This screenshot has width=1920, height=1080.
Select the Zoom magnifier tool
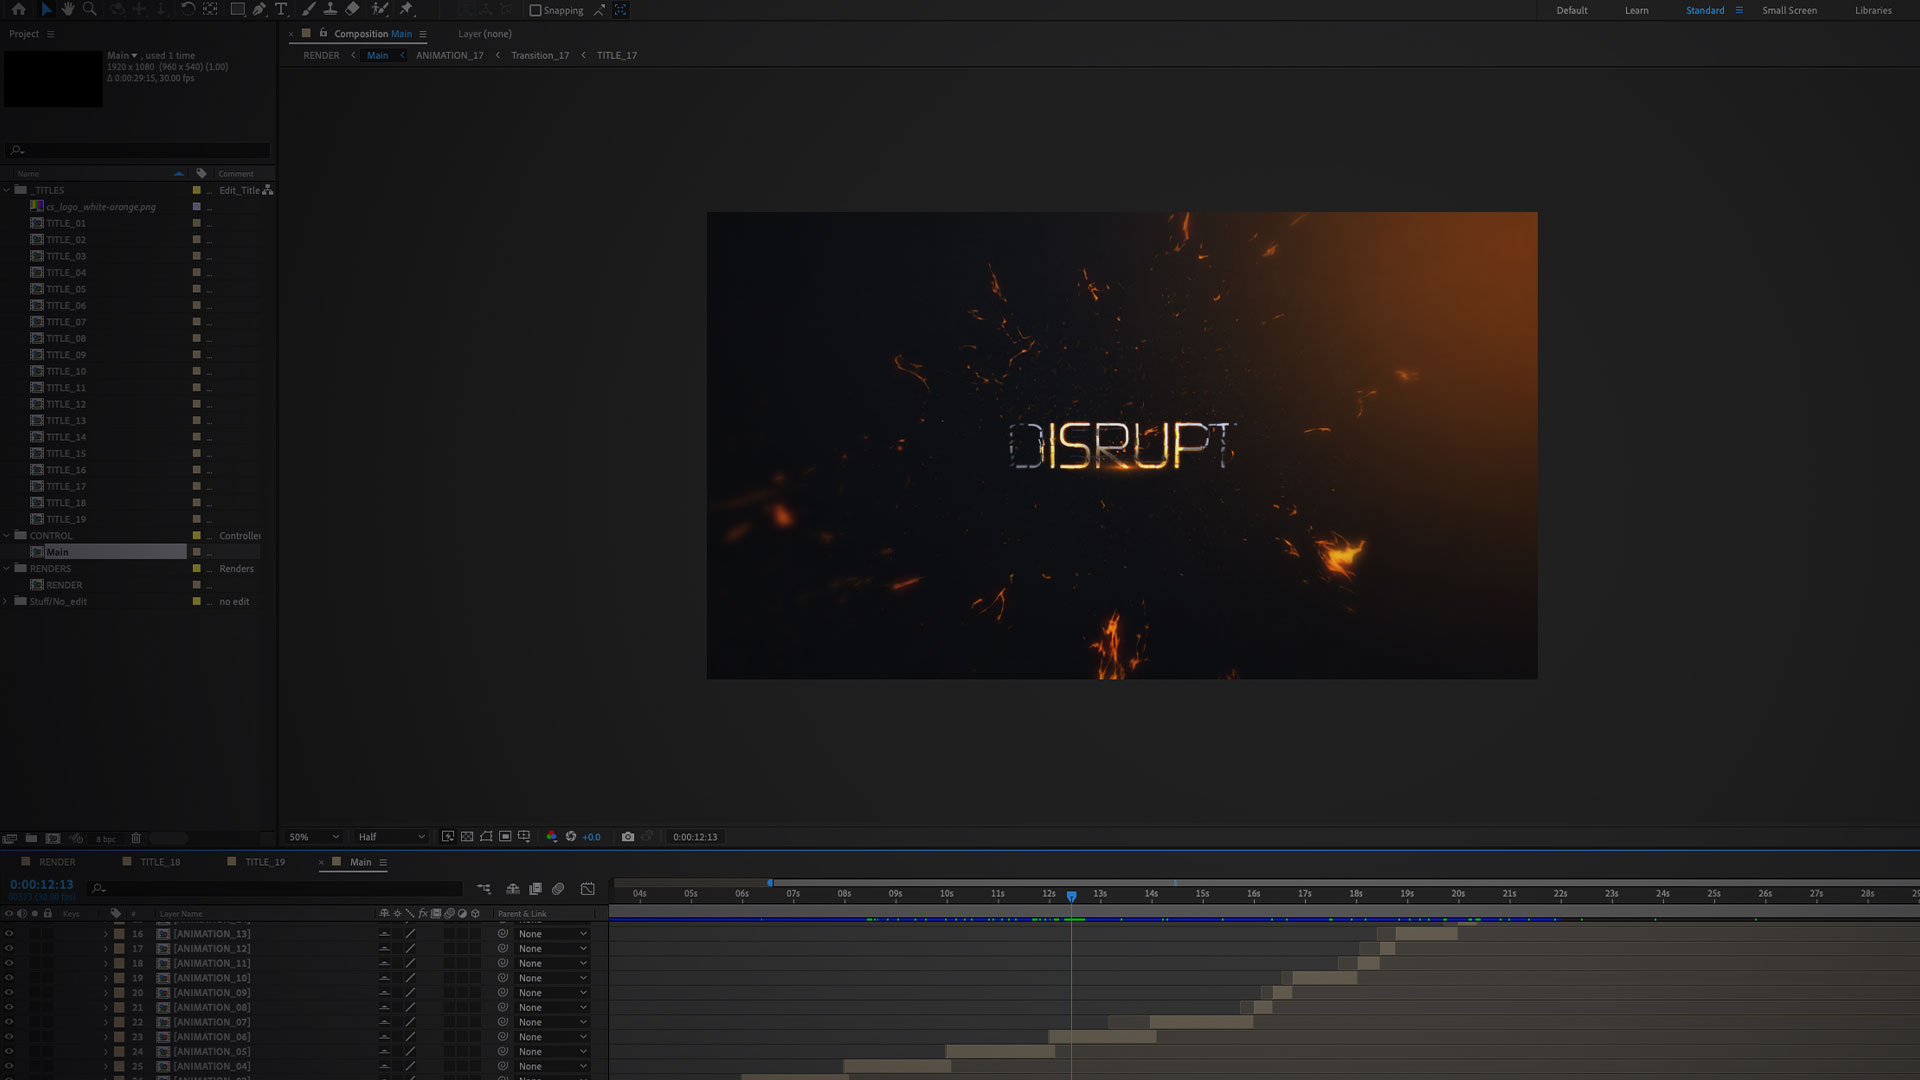coord(90,9)
